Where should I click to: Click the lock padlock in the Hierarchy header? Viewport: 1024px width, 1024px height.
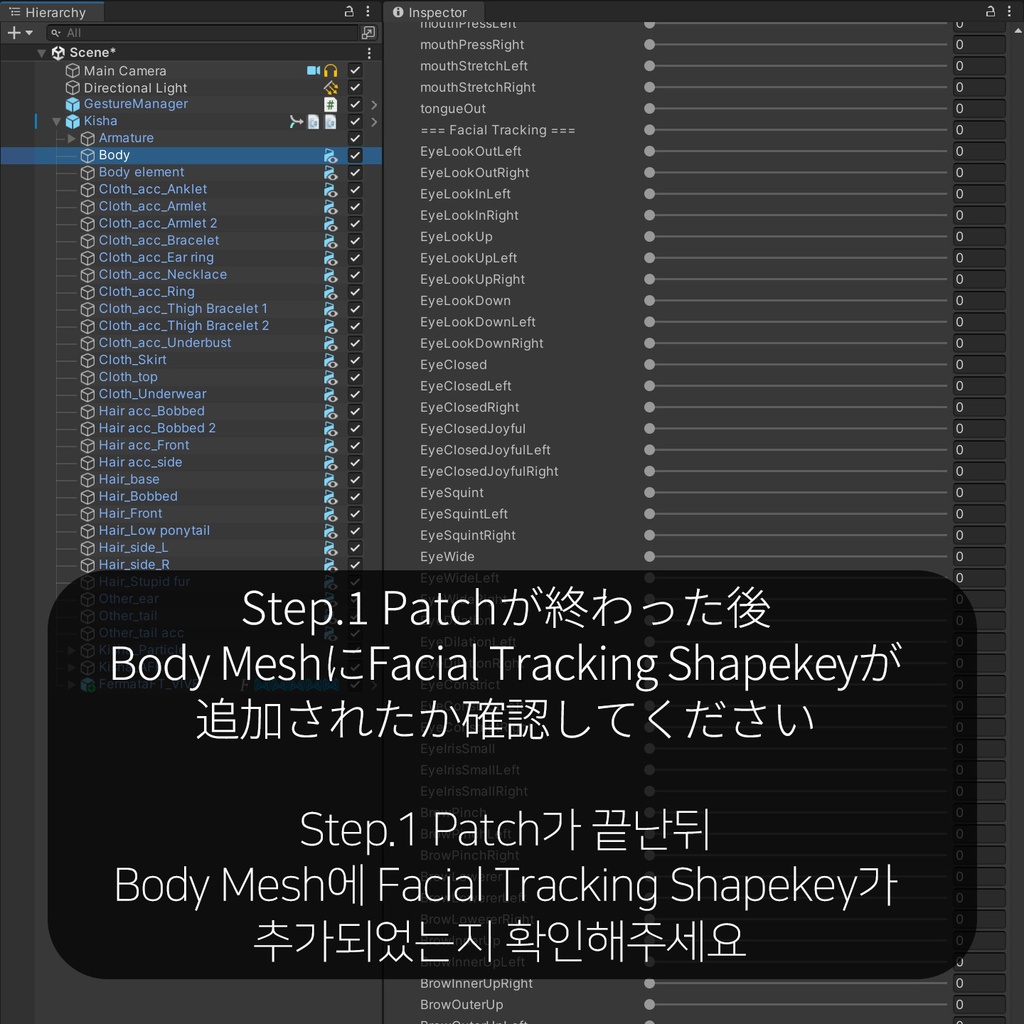[350, 11]
